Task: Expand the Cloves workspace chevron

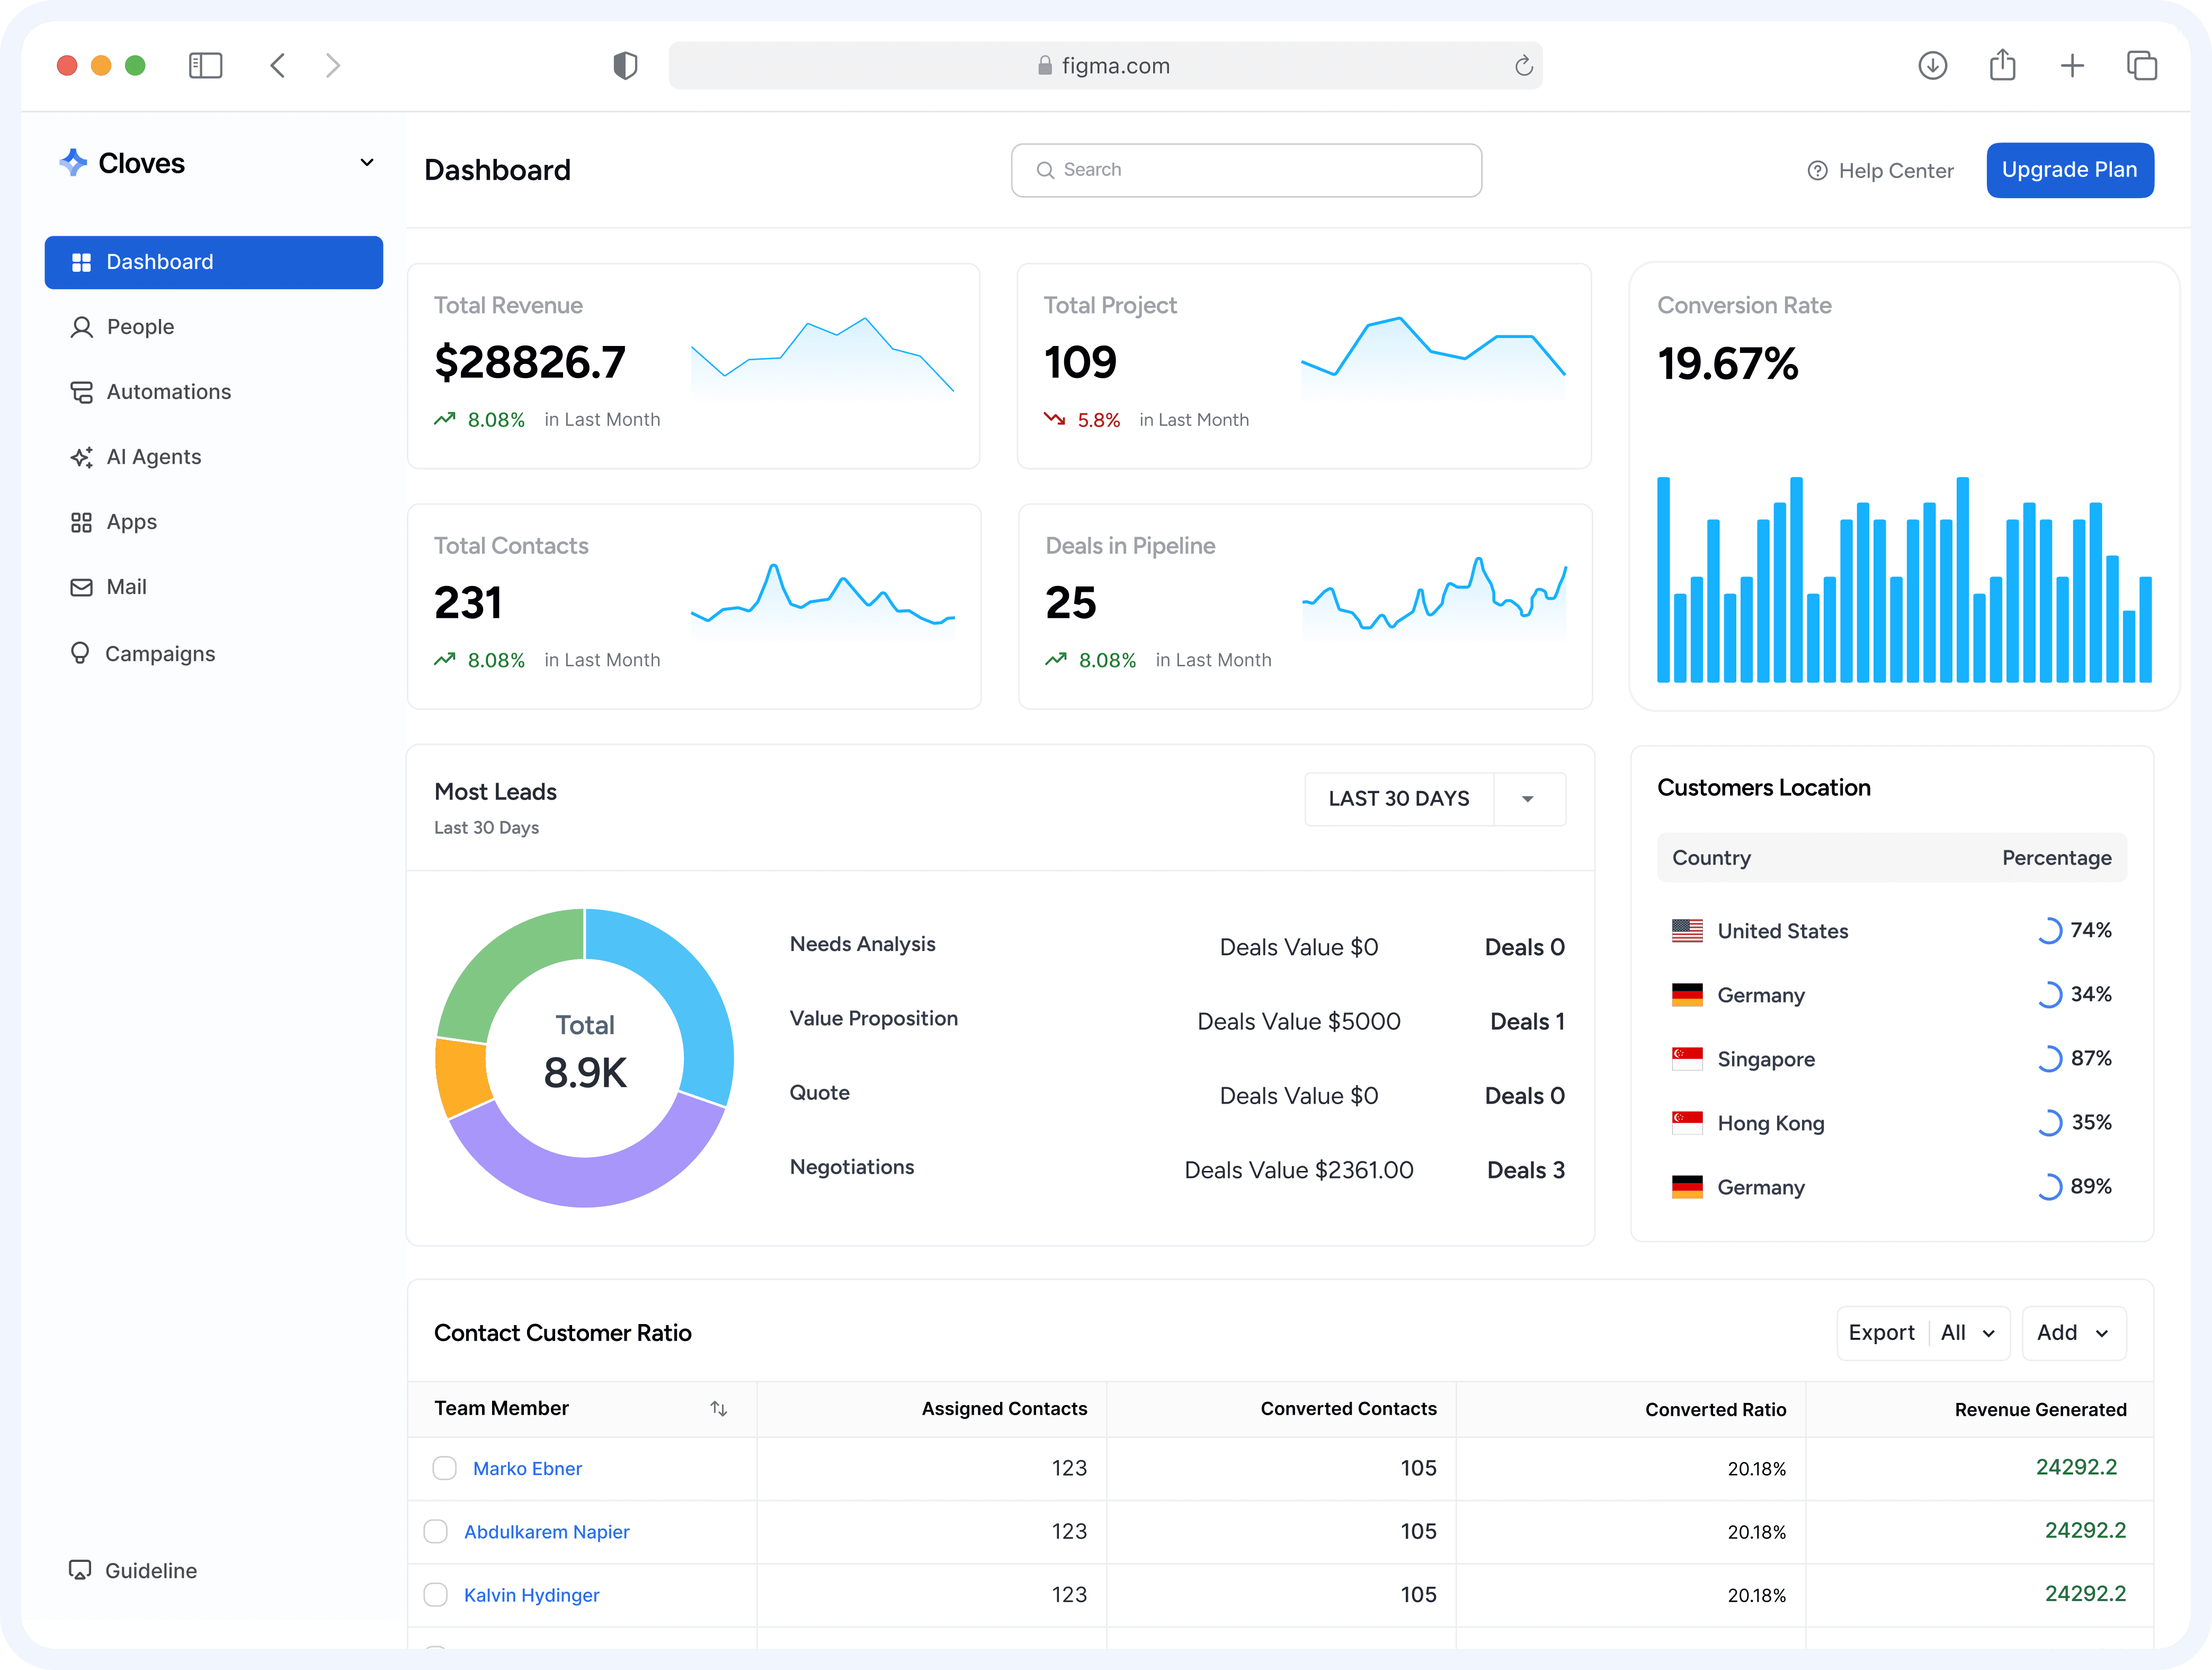Action: pos(367,162)
